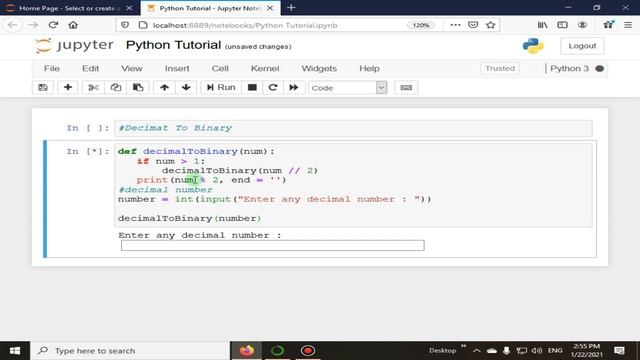Open the Cell menu
This screenshot has width=640, height=360.
220,69
